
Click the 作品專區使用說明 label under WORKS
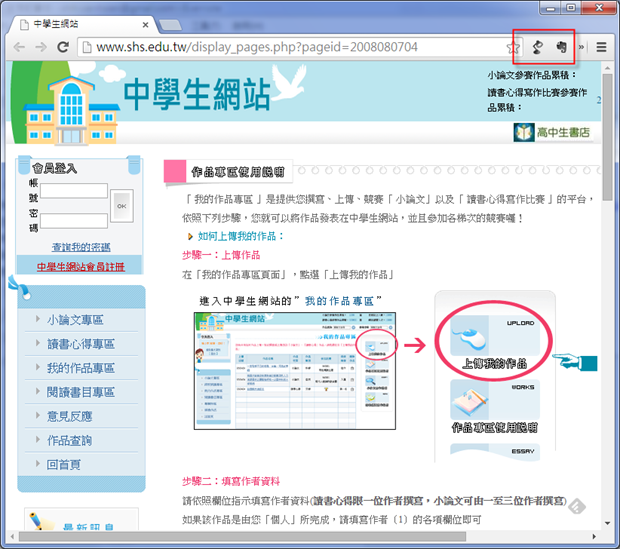[495, 428]
